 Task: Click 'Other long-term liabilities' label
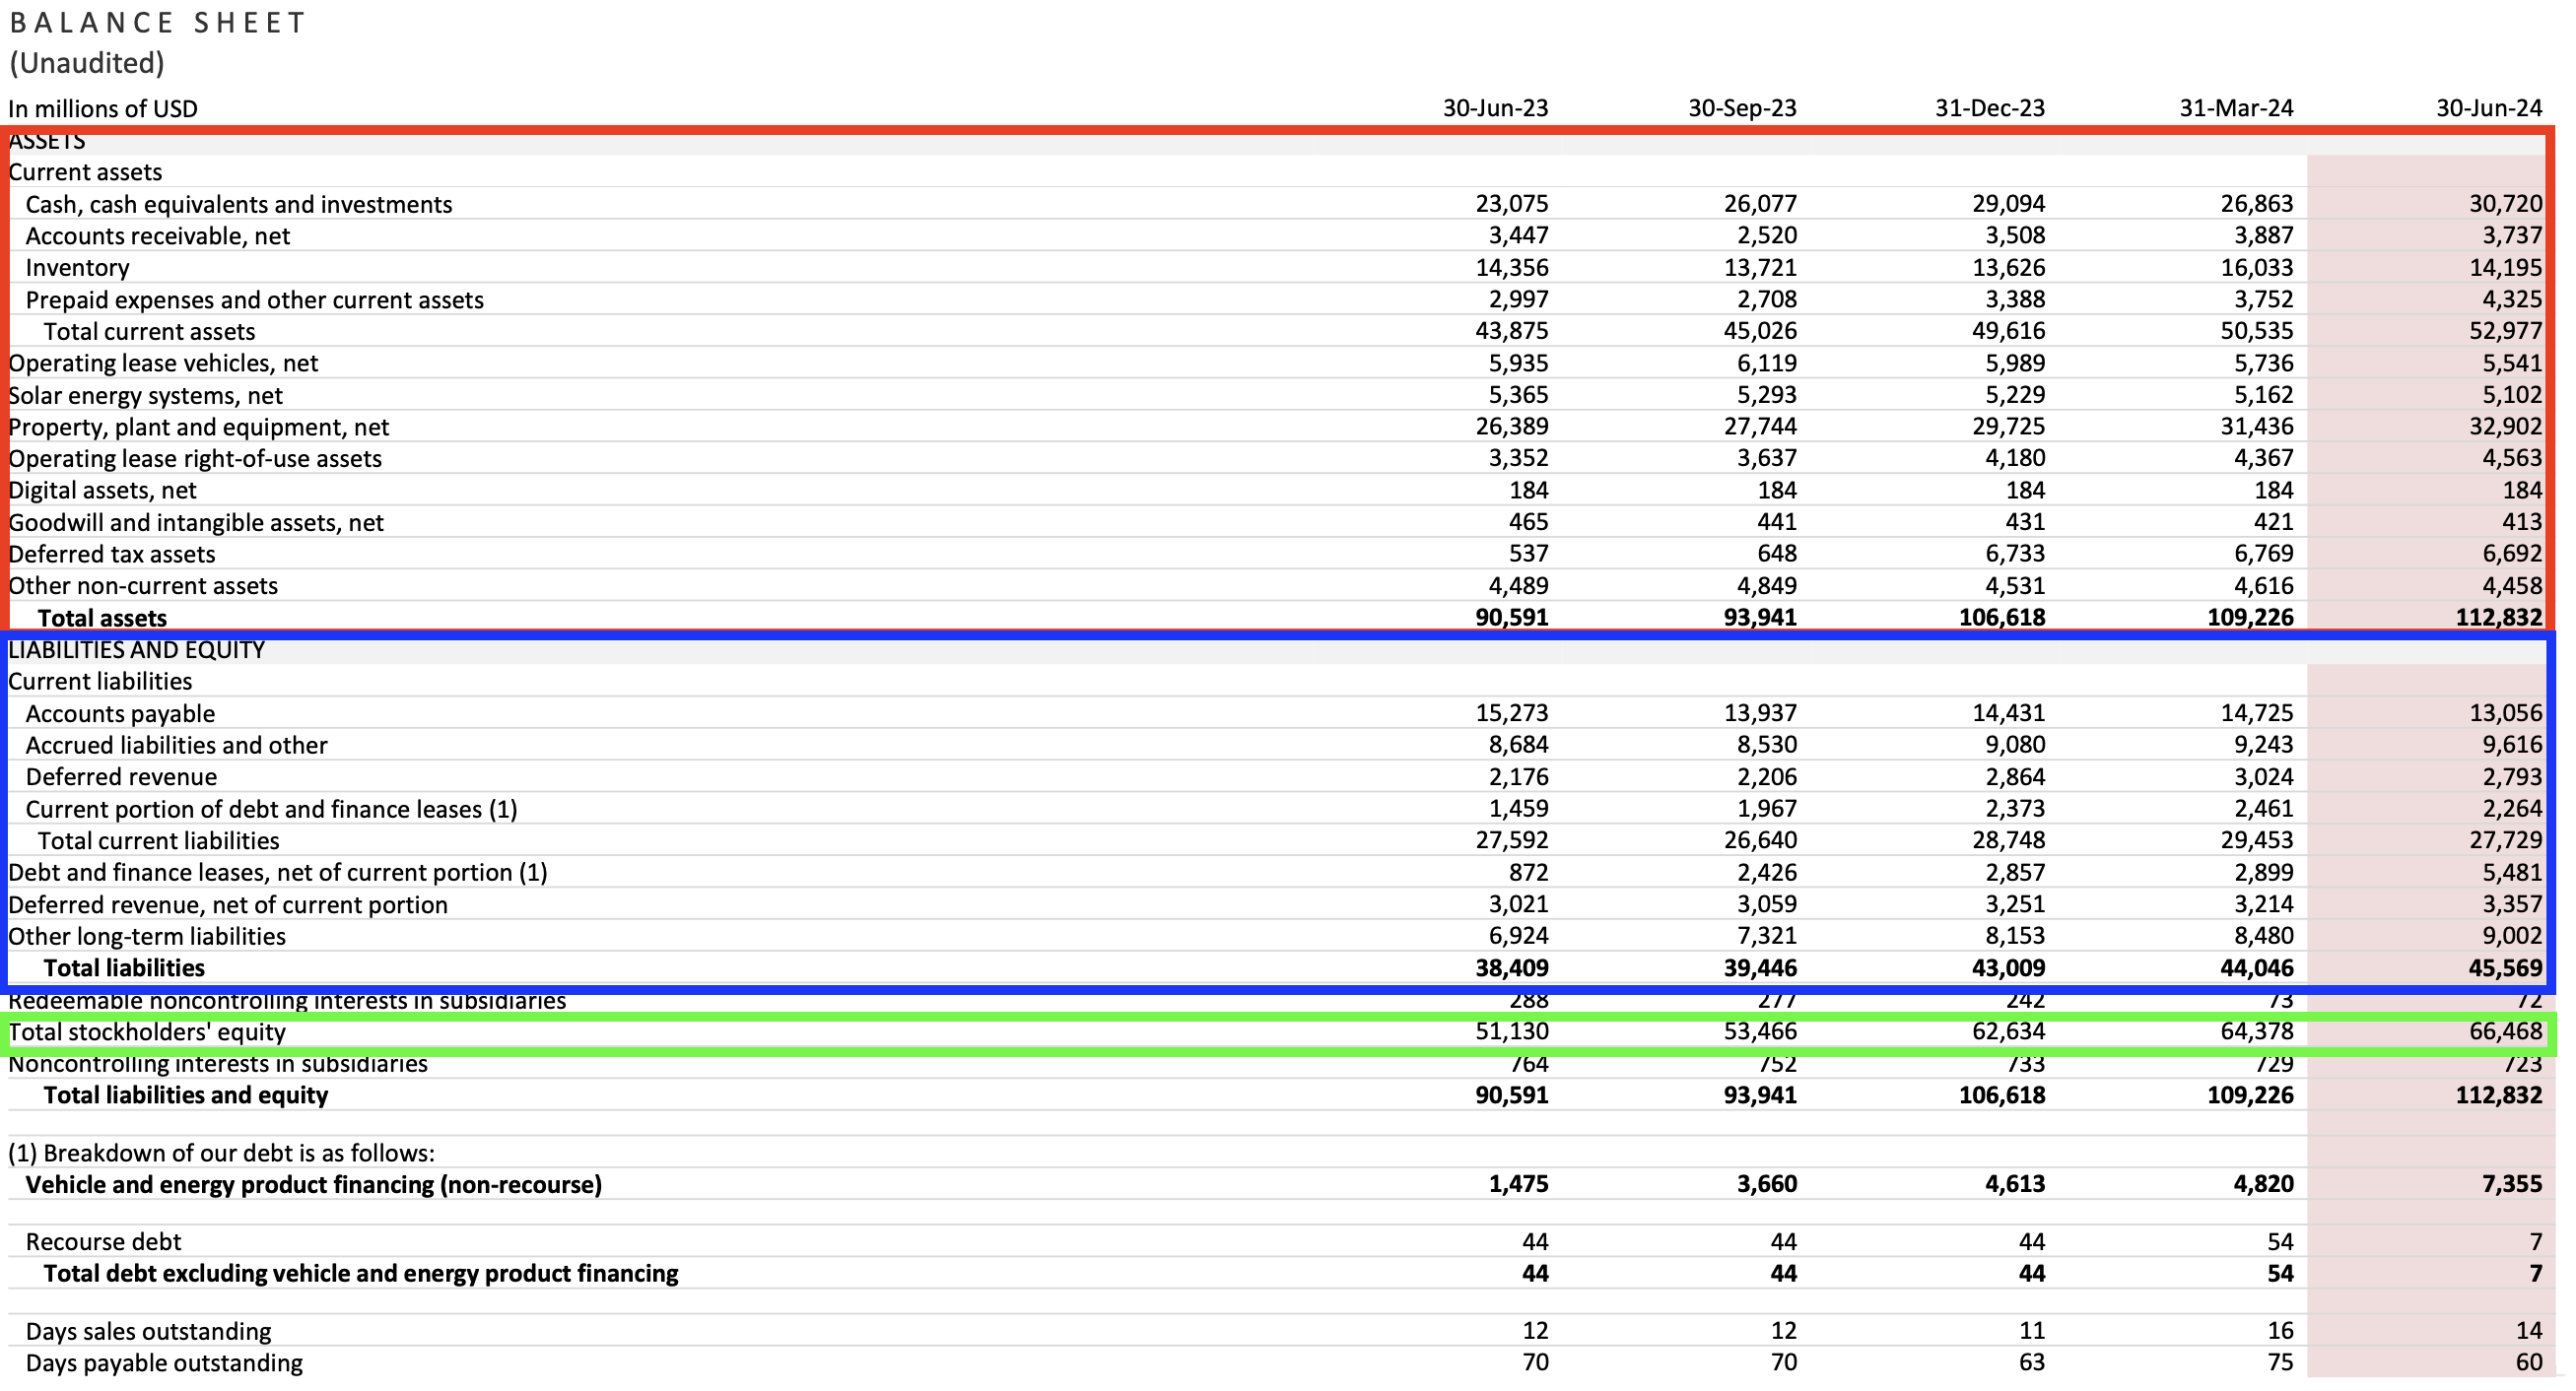coord(147,936)
